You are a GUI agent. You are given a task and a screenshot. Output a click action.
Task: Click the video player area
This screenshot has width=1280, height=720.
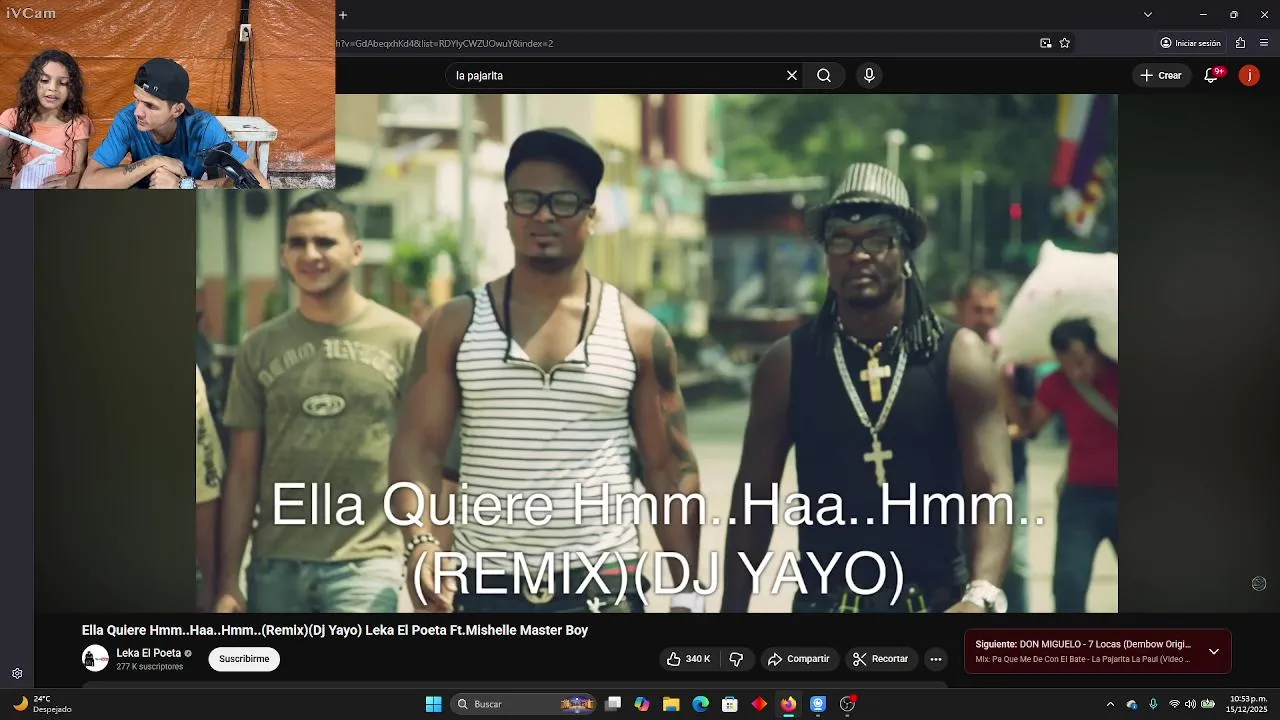click(656, 353)
